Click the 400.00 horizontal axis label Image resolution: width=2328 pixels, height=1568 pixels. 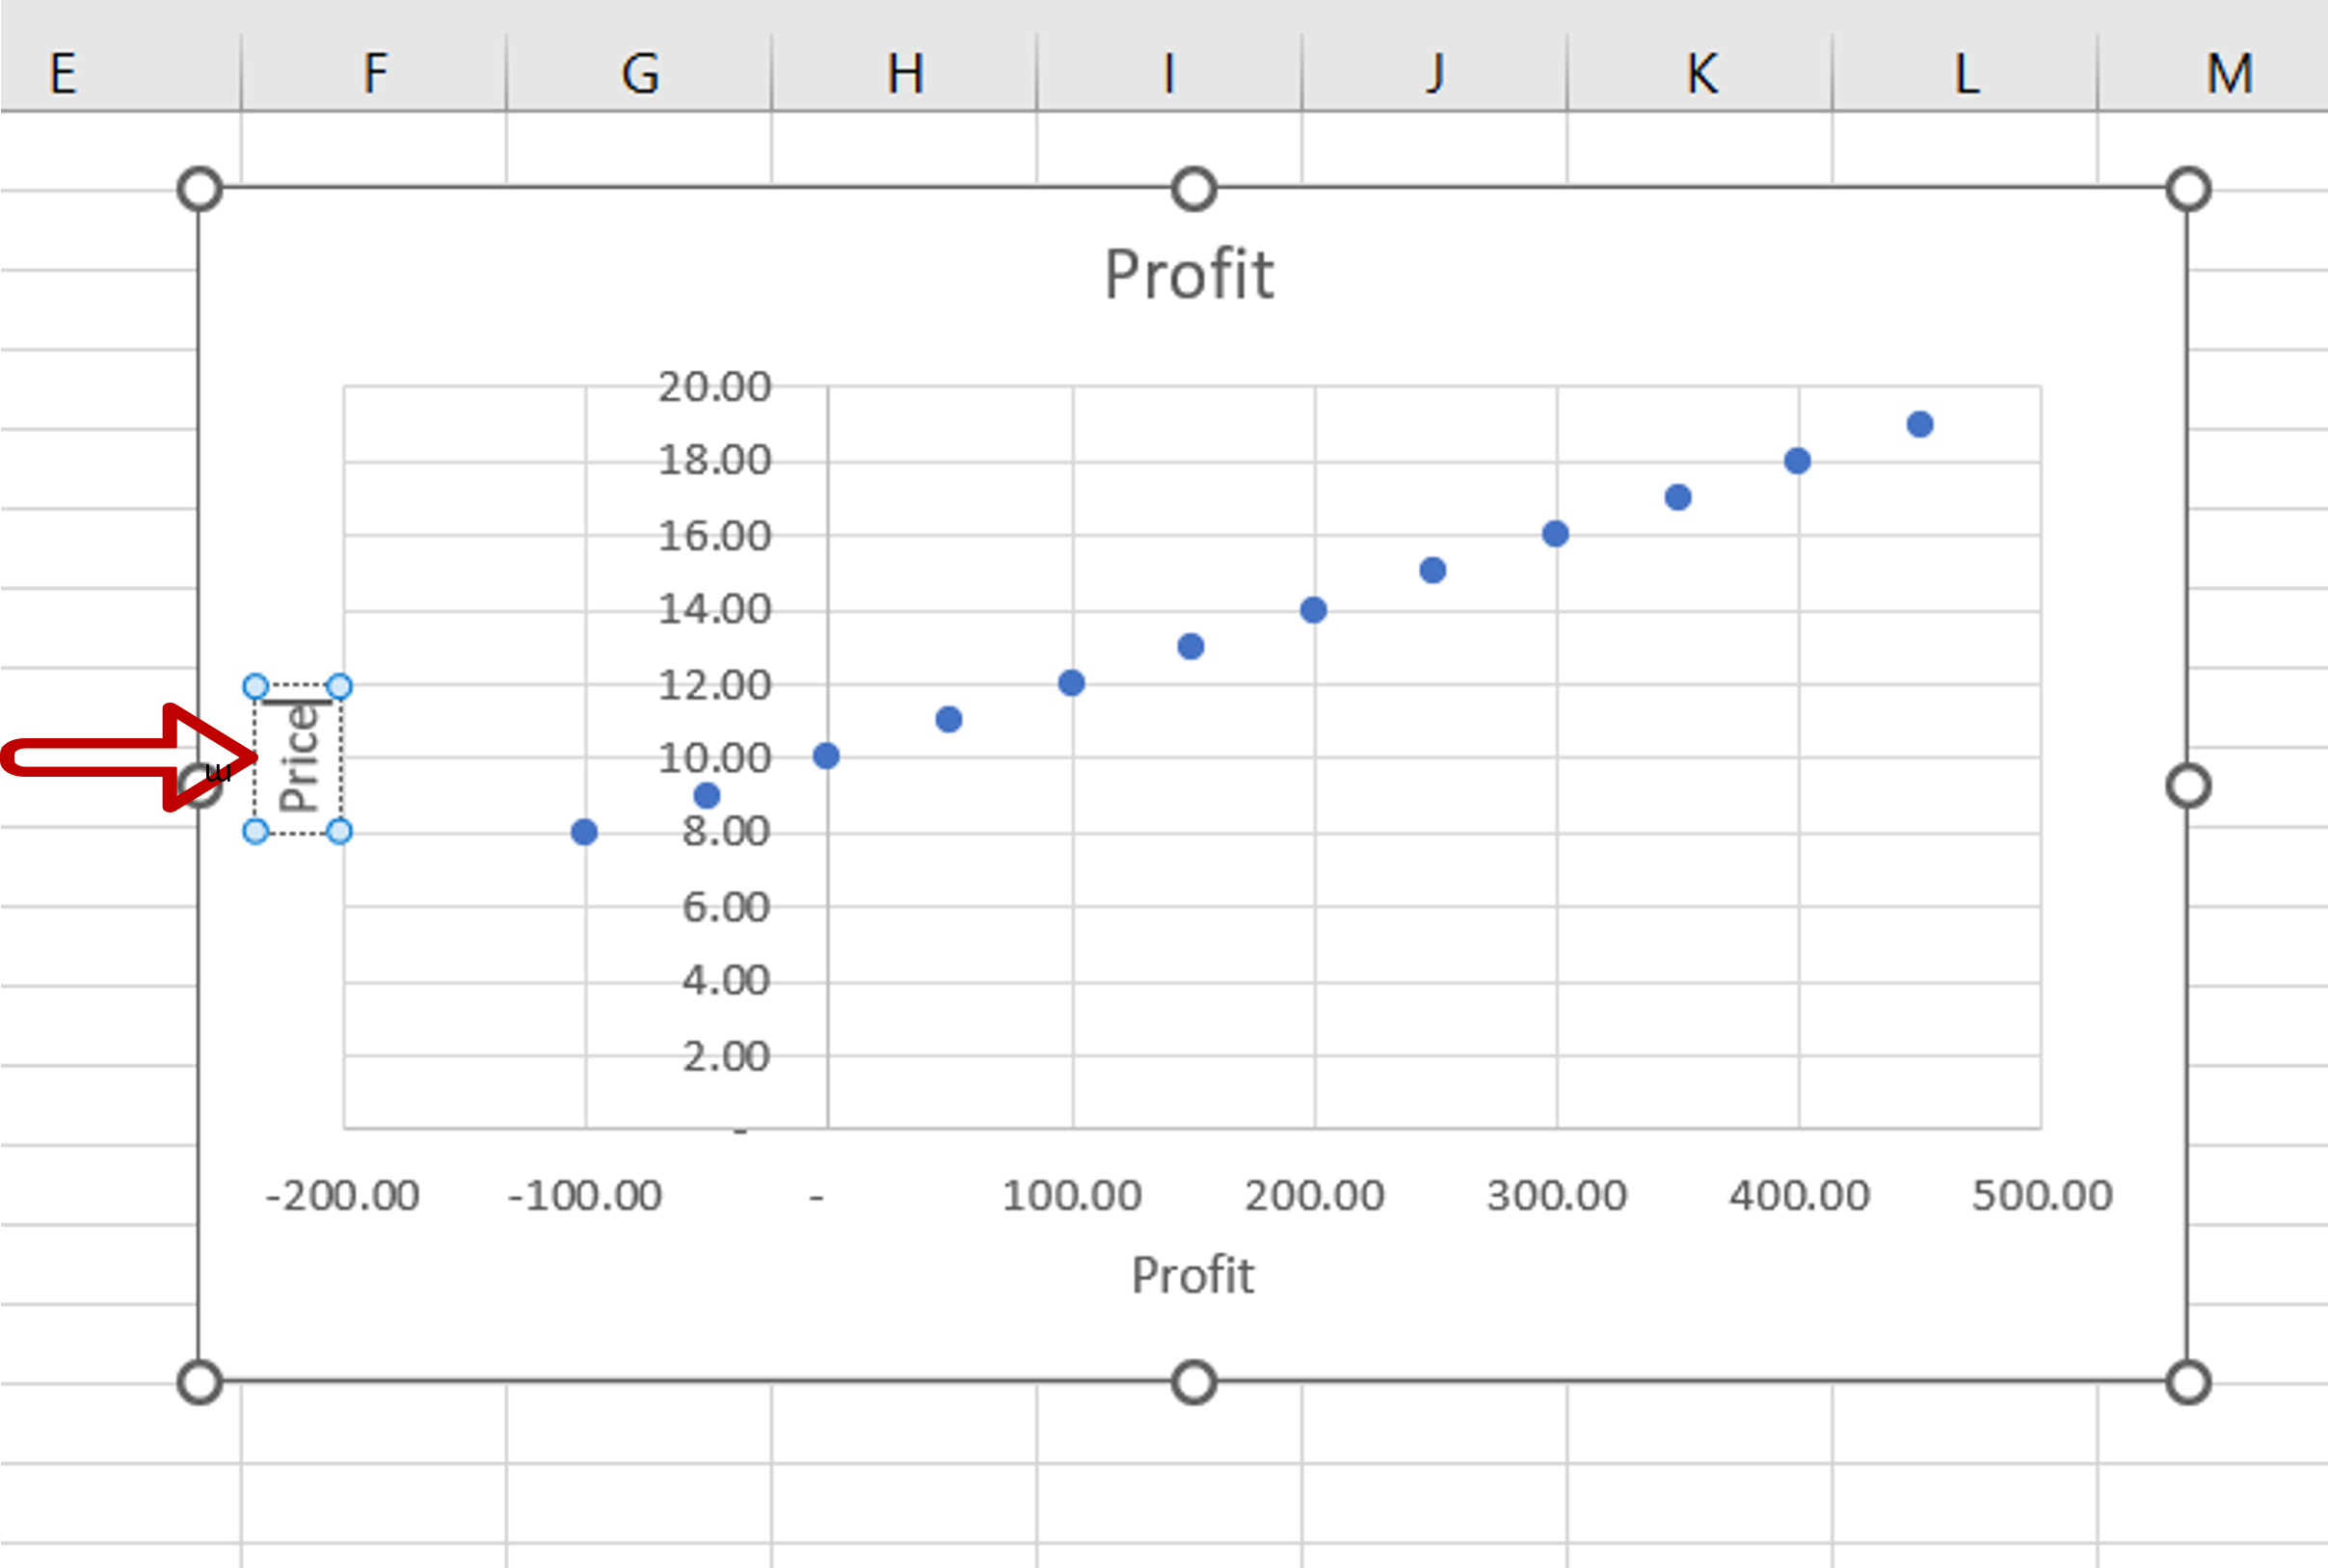click(x=1799, y=1195)
